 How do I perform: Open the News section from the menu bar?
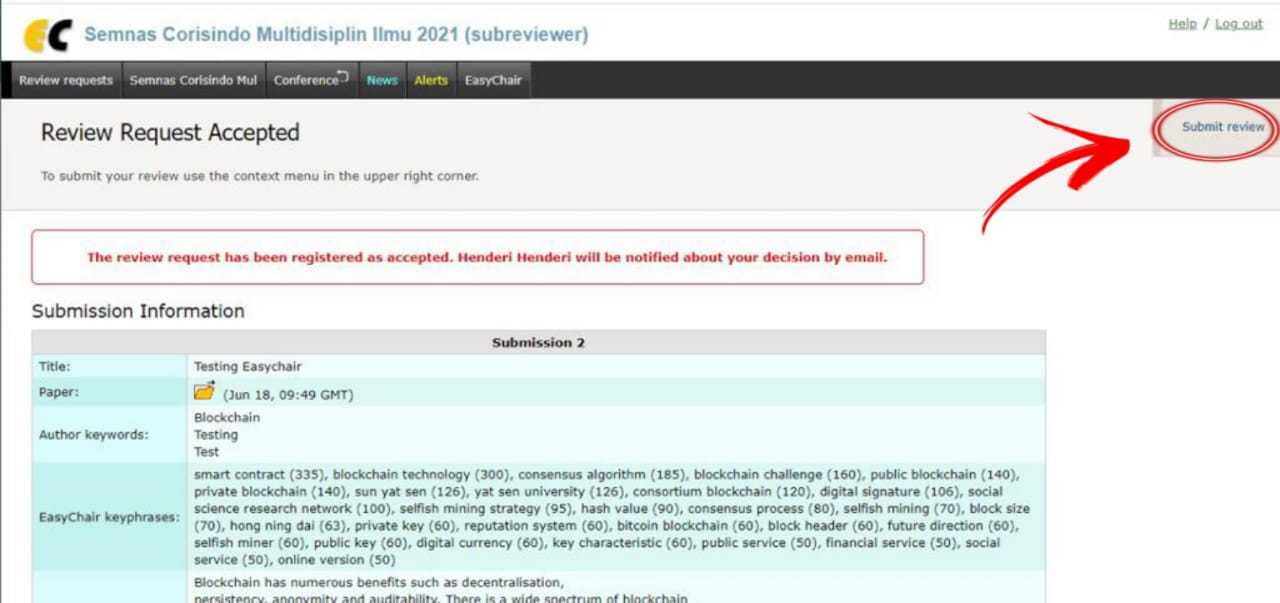click(381, 80)
